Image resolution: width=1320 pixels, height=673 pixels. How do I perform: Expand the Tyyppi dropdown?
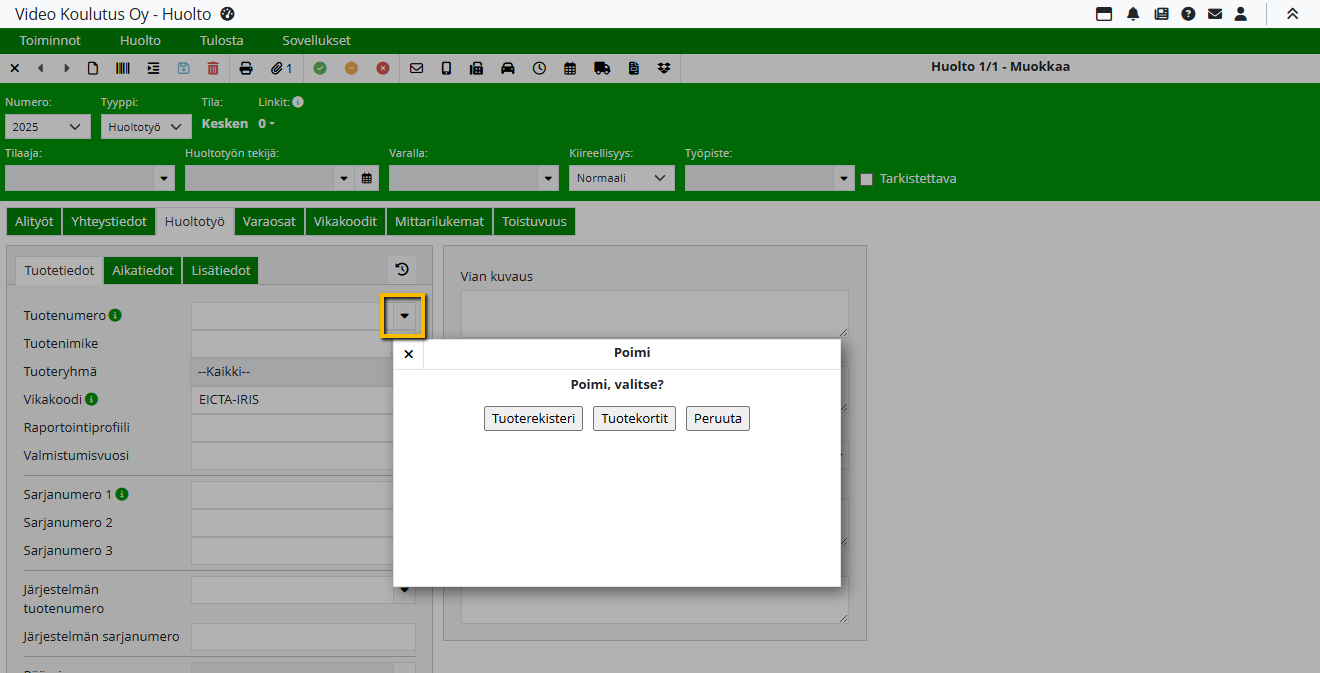click(x=146, y=127)
